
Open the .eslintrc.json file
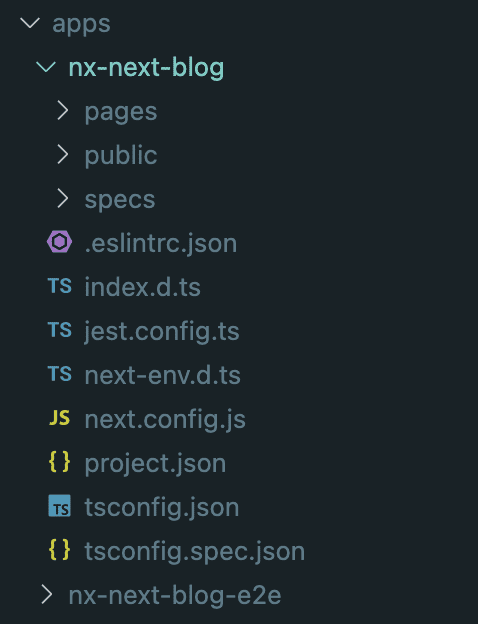pyautogui.click(x=161, y=243)
